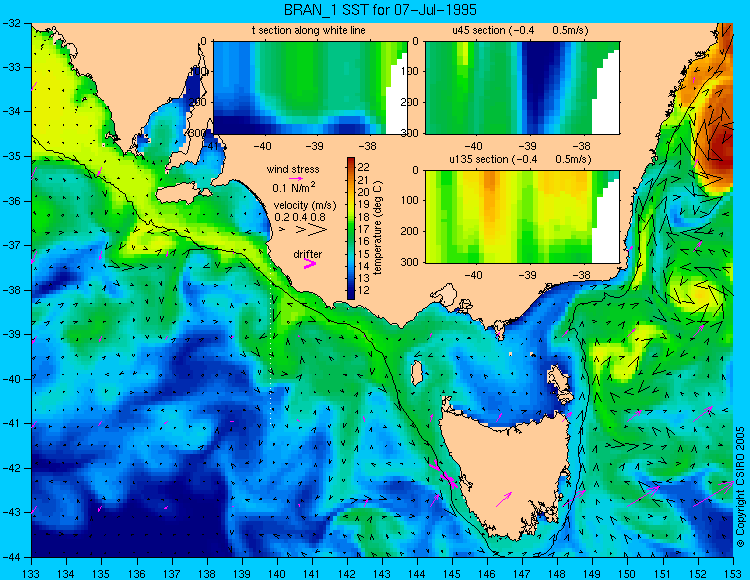Click Flinders Island northeast of Tasmania
The image size is (750, 580).
[560, 380]
